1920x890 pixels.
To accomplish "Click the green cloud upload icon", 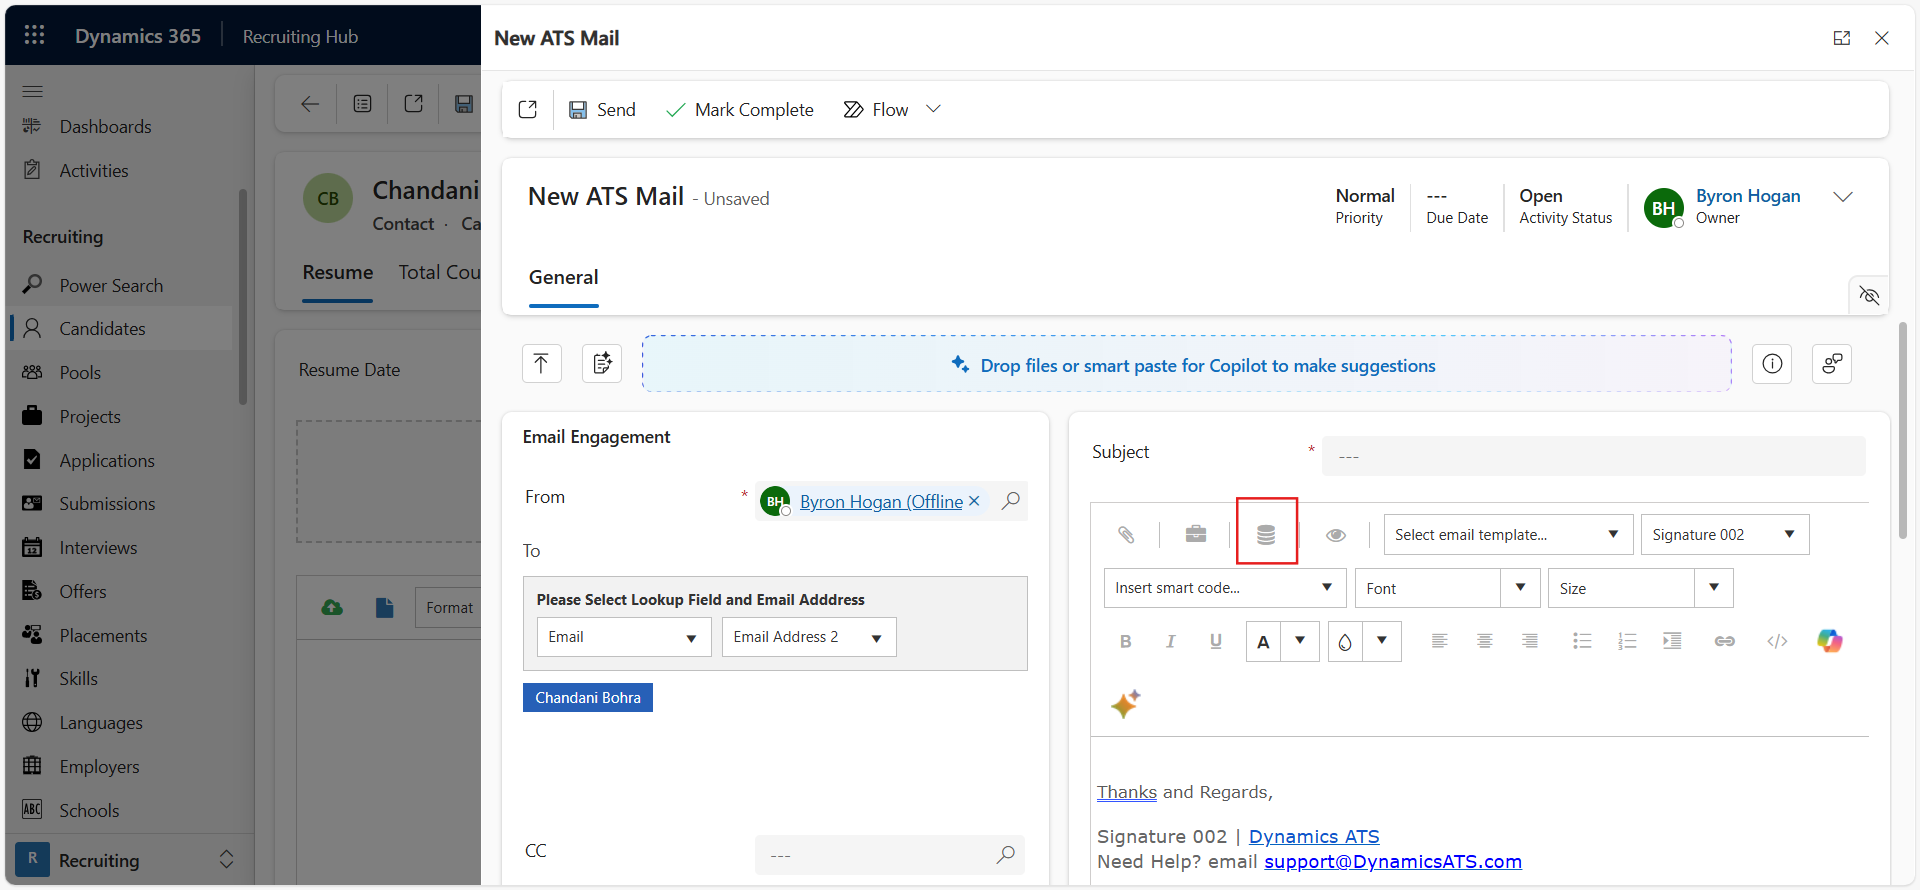I will [332, 607].
